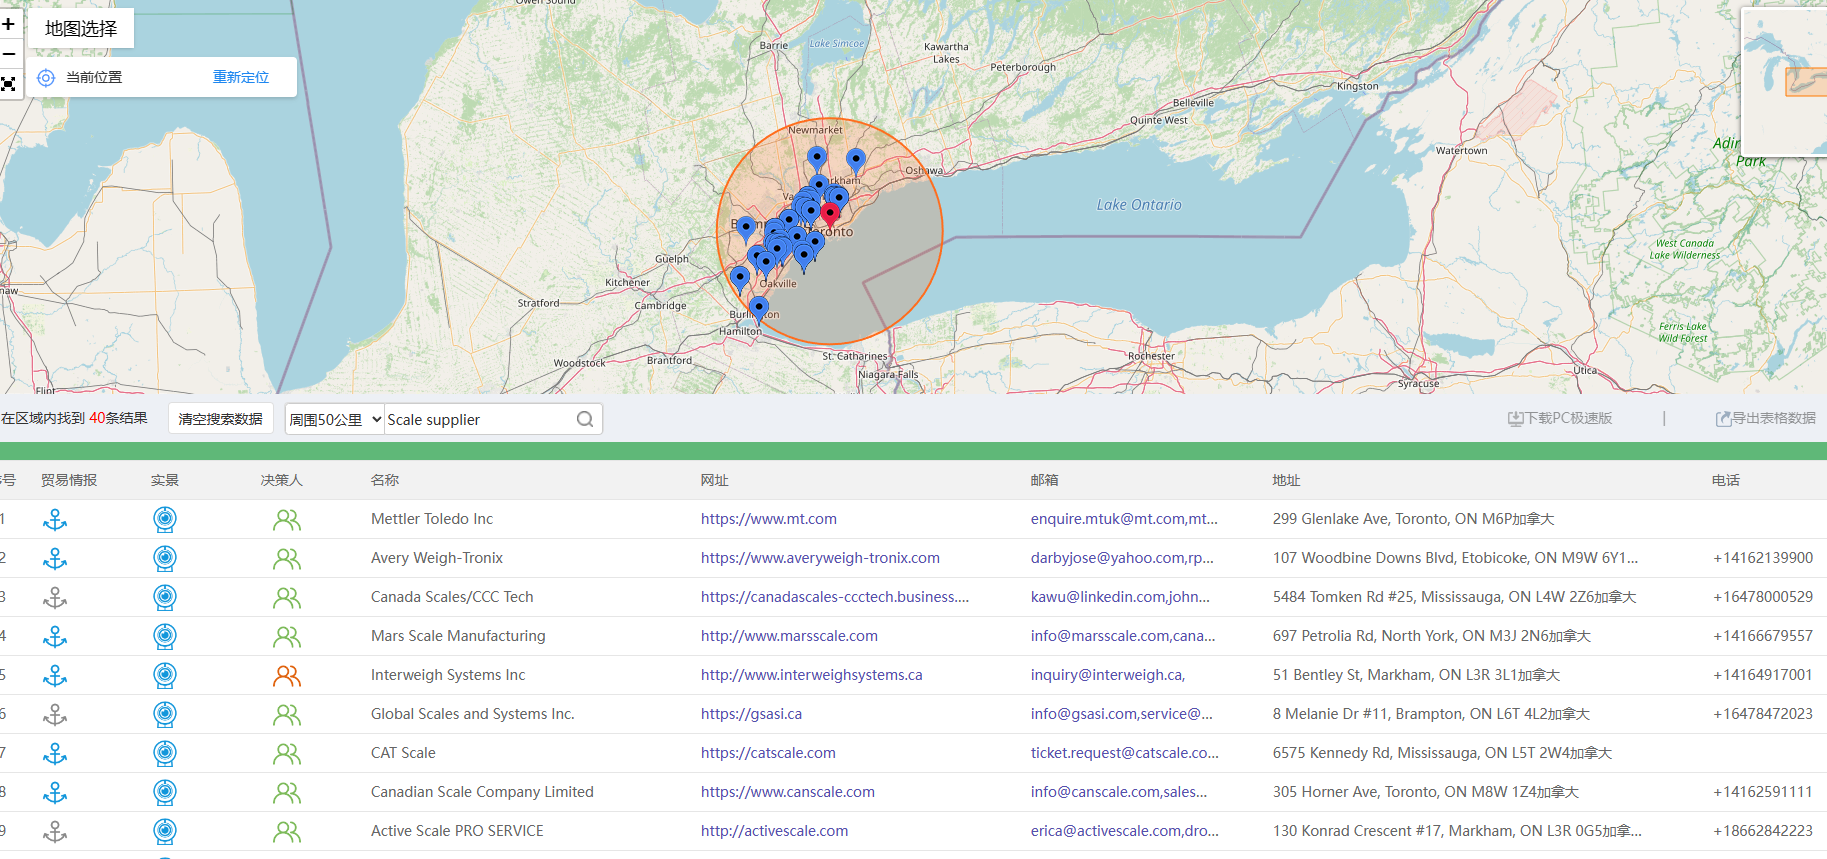This screenshot has width=1827, height=859.
Task: View decision makers for Active Scale PRO SERVICE
Action: [x=287, y=832]
